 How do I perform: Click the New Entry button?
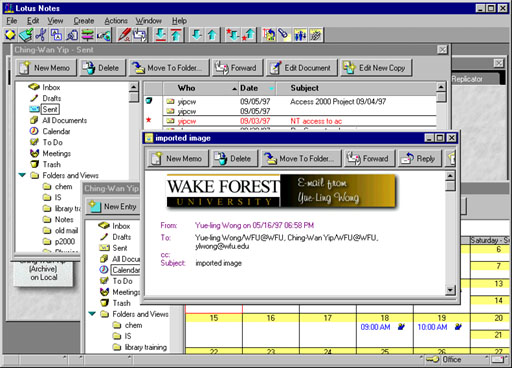tap(113, 207)
